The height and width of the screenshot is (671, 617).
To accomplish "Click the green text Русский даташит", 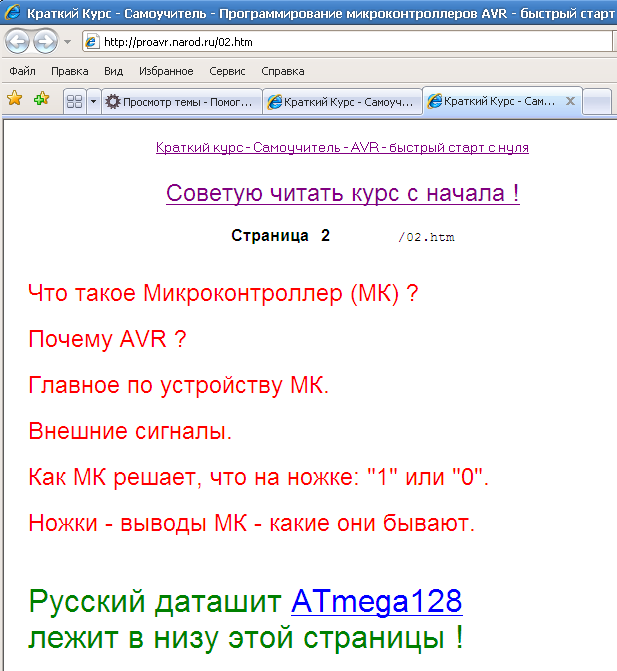I will [x=155, y=602].
